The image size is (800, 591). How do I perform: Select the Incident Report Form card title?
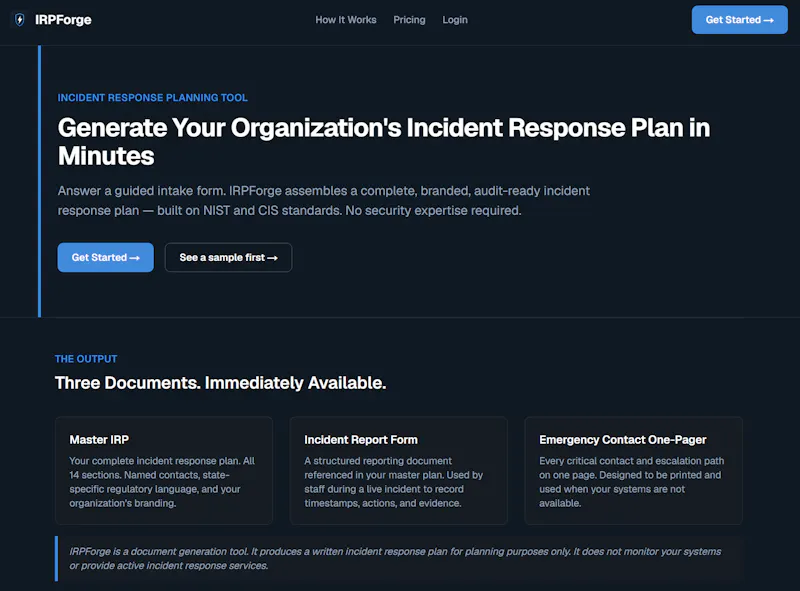coord(361,439)
